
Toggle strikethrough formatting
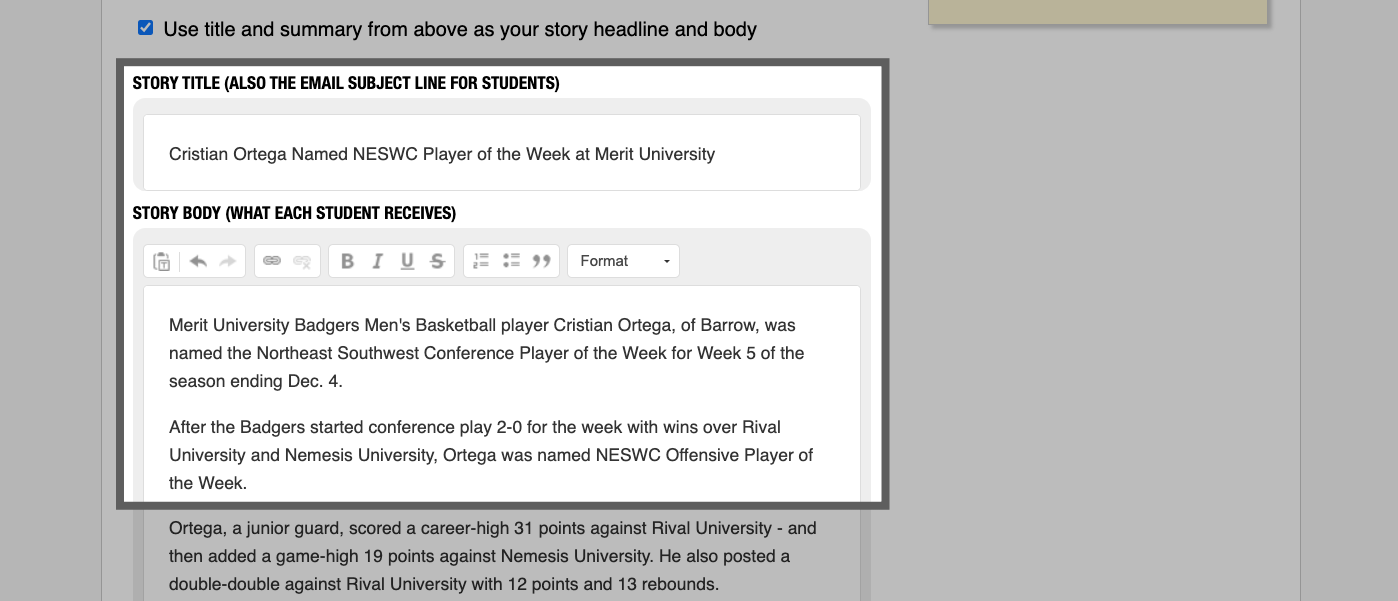[437, 261]
